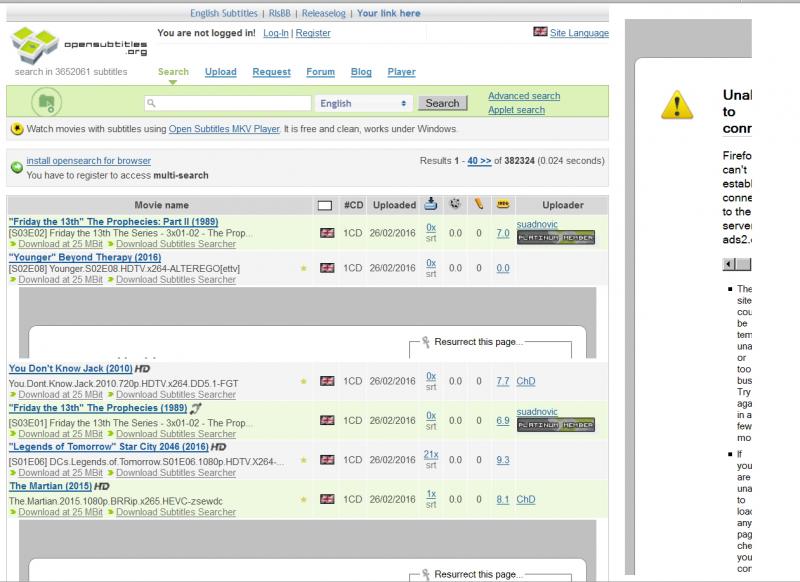The width and height of the screenshot is (800, 582).
Task: Click the OpenSubtitles.org logo
Action: [77, 45]
